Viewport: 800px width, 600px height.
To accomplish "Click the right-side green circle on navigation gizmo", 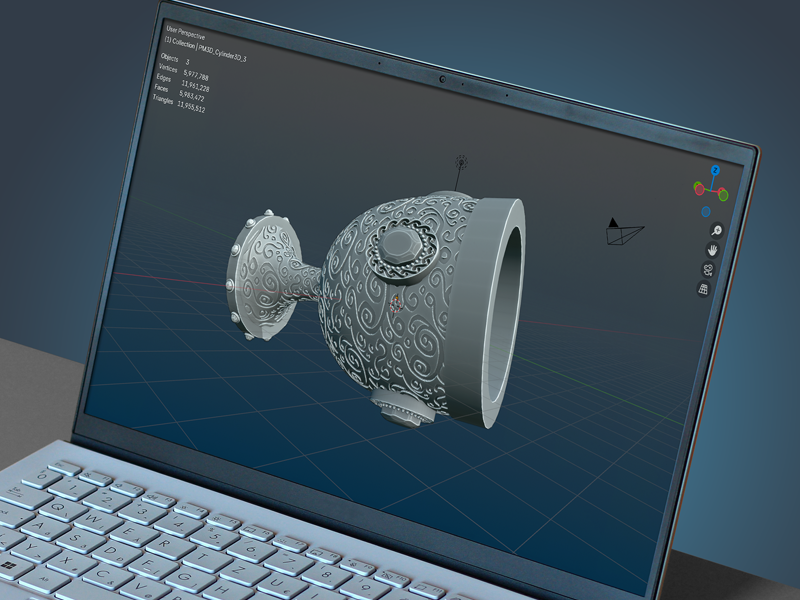I will 723,195.
